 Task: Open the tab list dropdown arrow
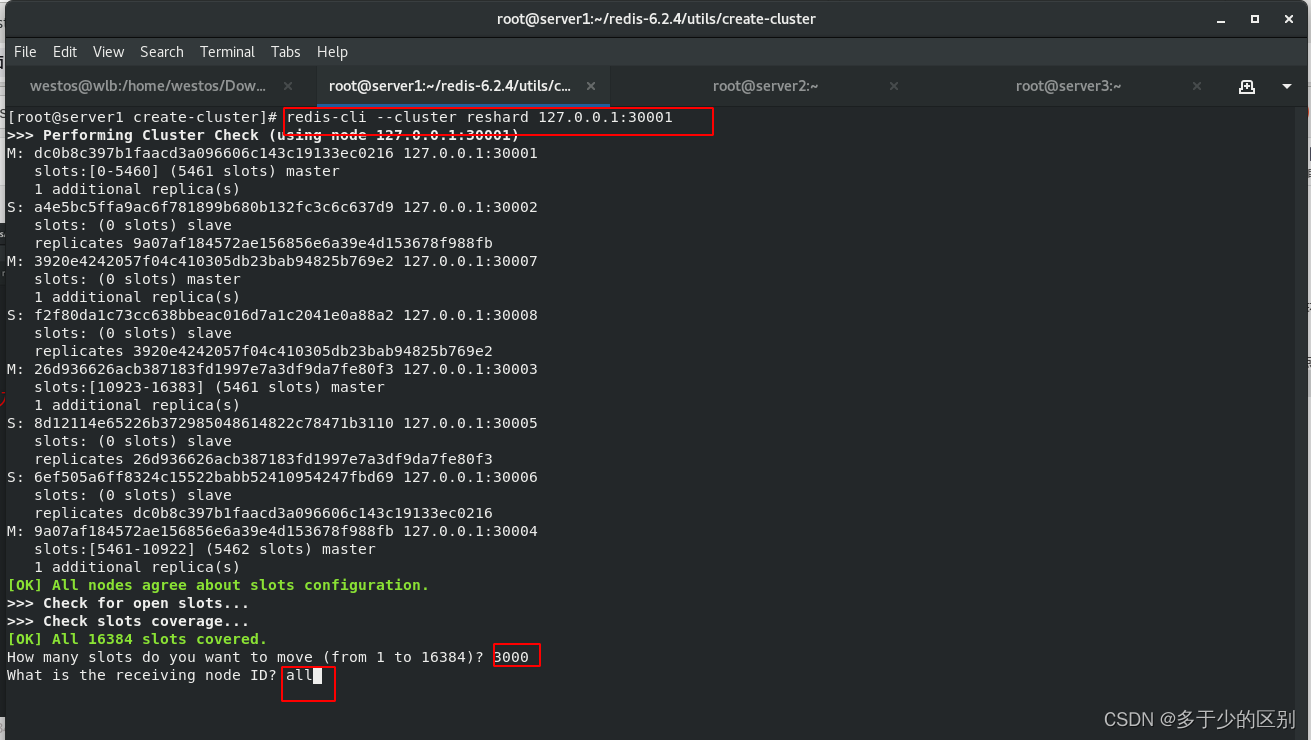(1287, 87)
